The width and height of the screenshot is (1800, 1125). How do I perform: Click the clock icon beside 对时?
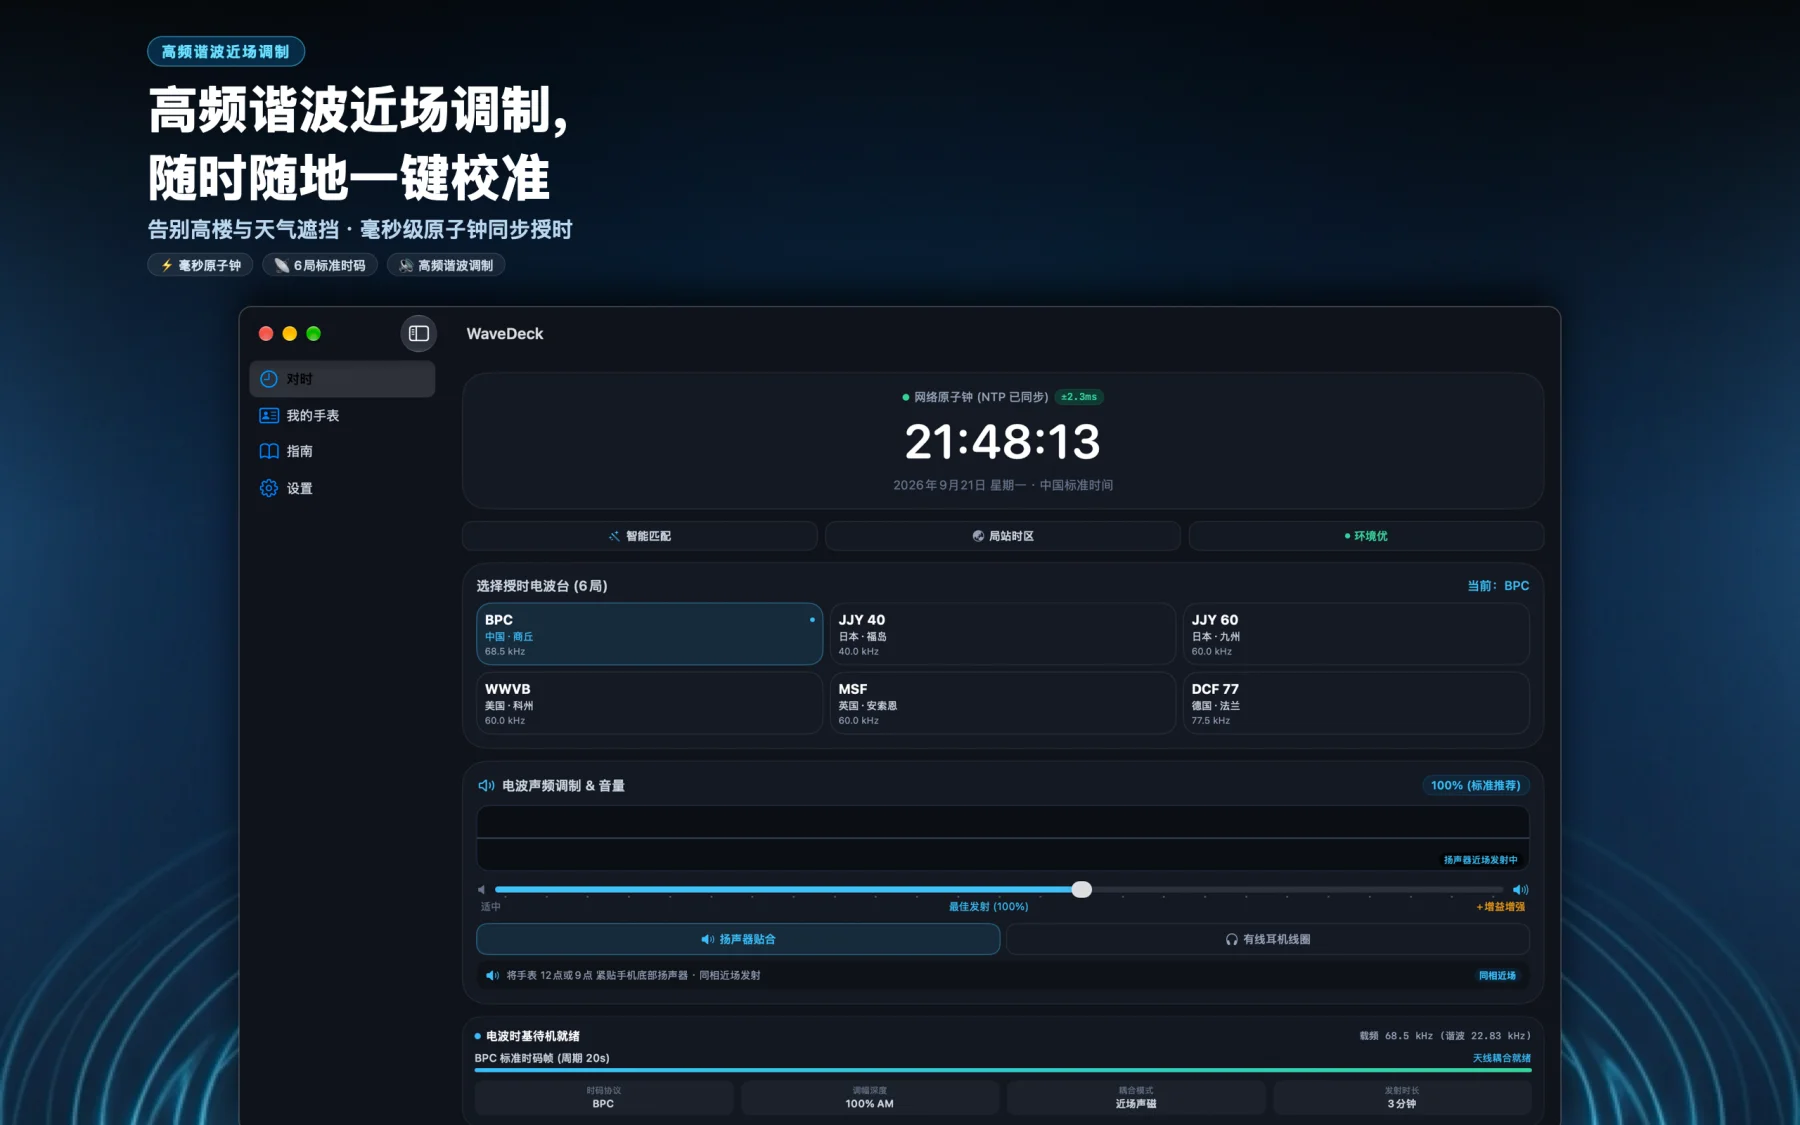click(x=269, y=379)
